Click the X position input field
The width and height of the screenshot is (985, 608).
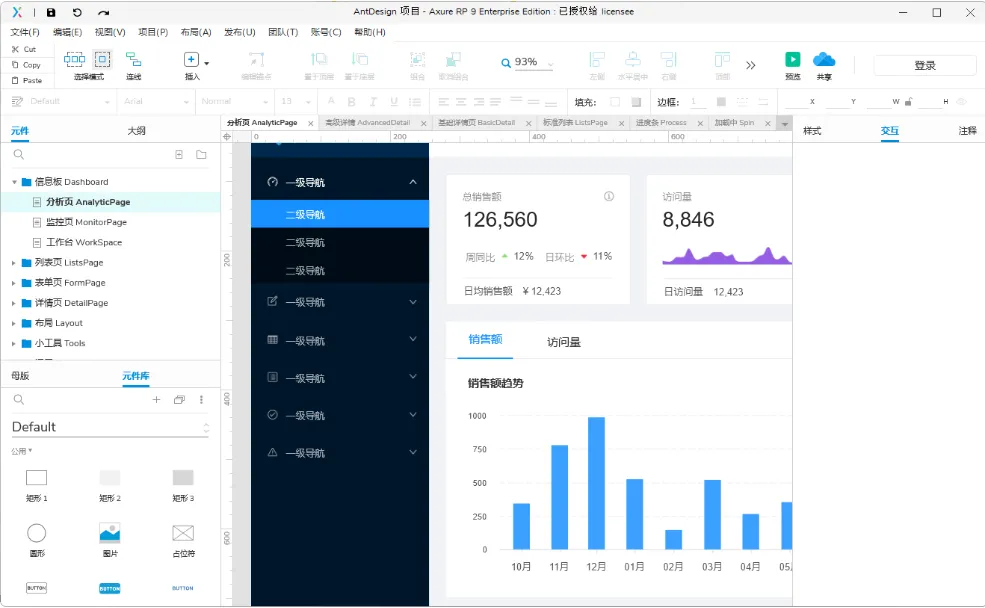tap(796, 101)
